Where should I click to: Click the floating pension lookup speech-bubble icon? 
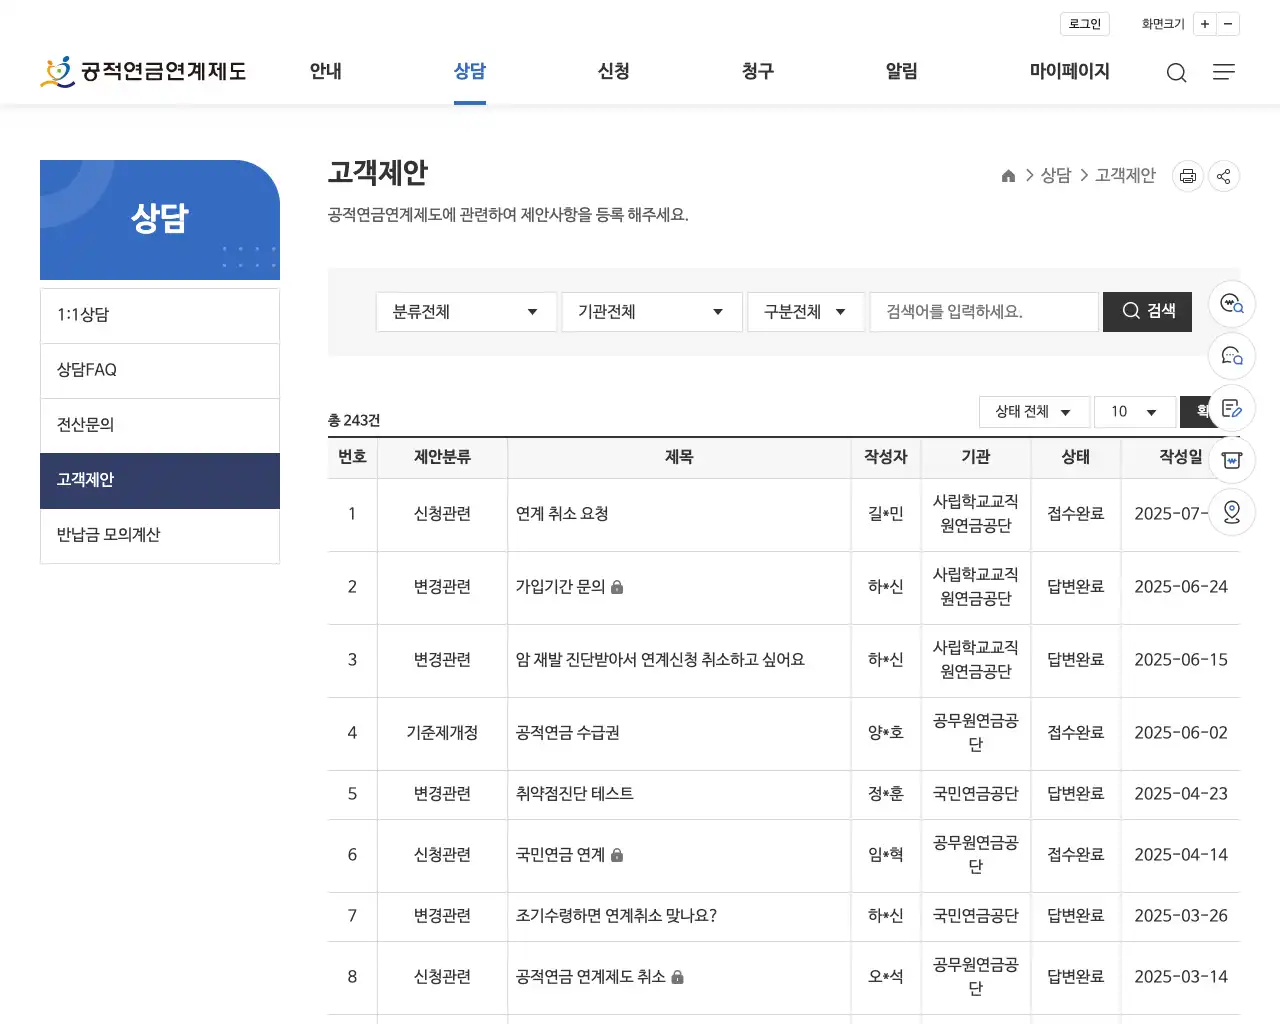click(1231, 304)
